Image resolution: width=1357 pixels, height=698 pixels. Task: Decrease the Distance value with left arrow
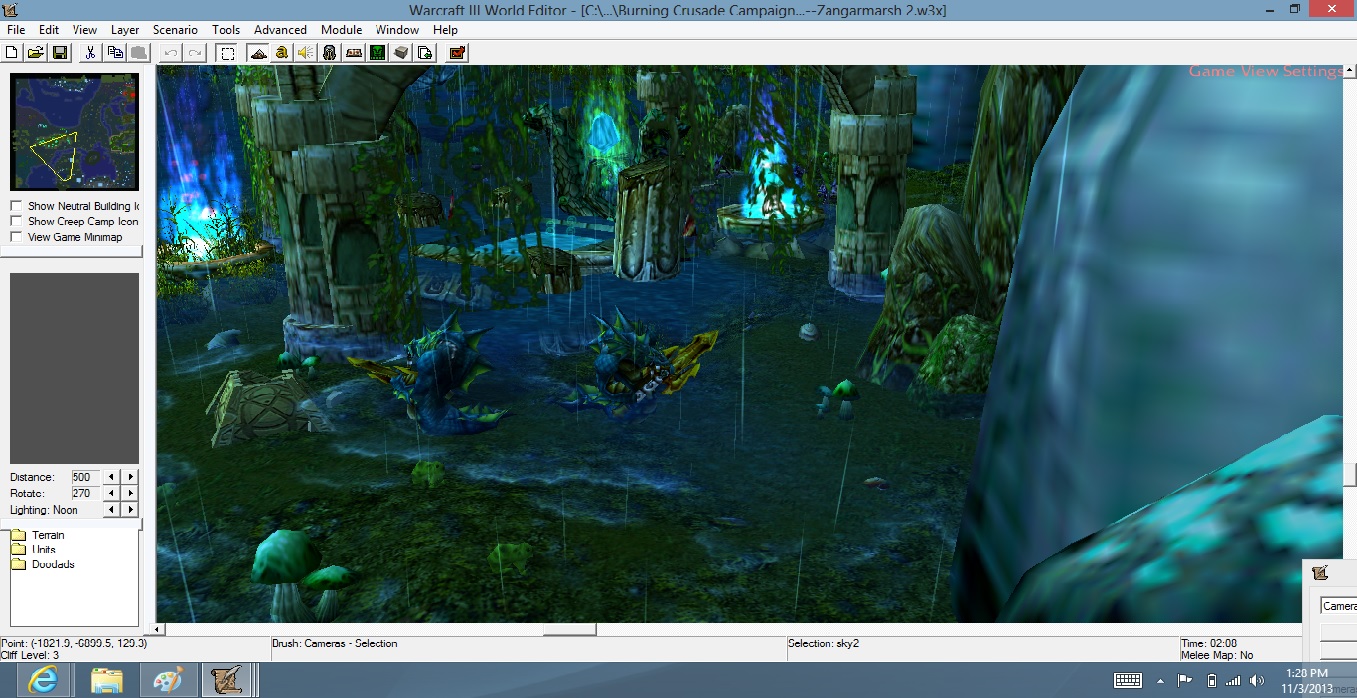pyautogui.click(x=111, y=477)
